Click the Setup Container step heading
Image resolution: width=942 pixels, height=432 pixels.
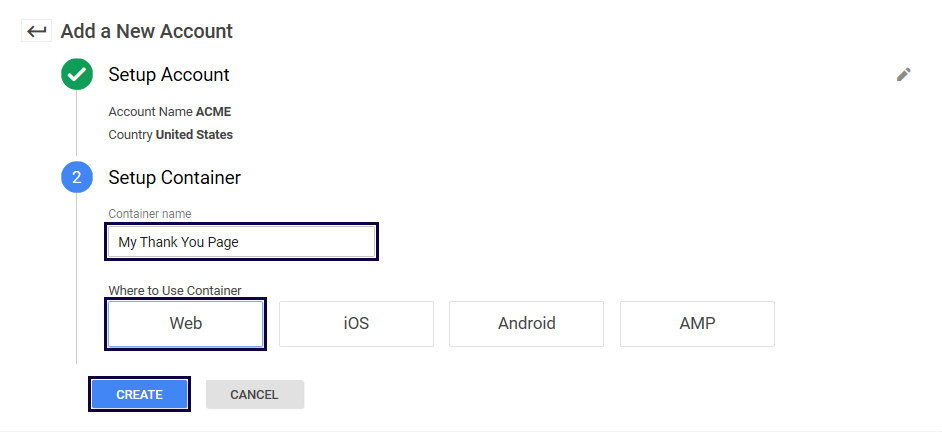pos(174,178)
